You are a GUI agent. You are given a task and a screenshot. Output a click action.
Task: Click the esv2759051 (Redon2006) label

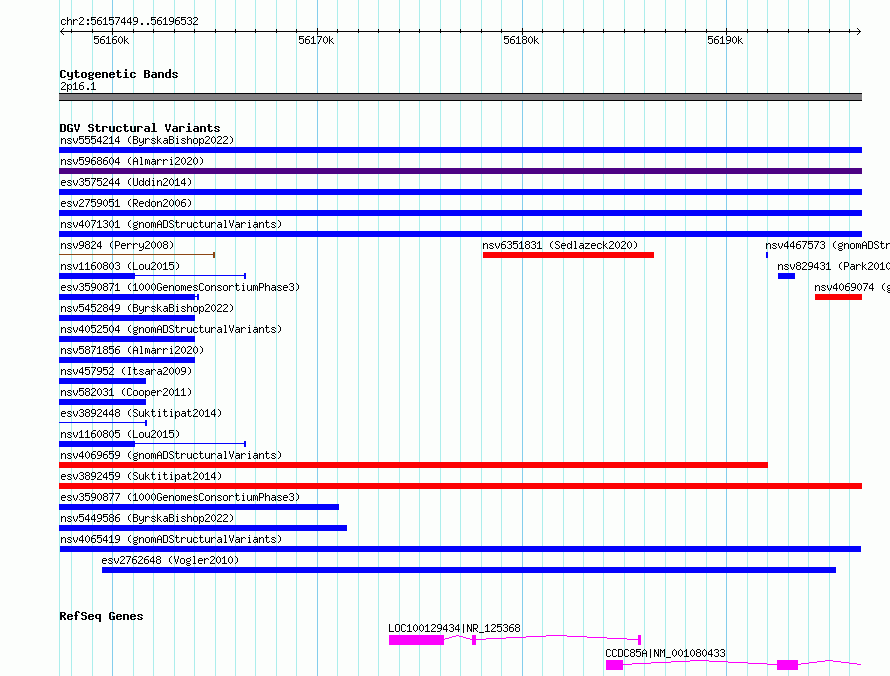click(126, 203)
